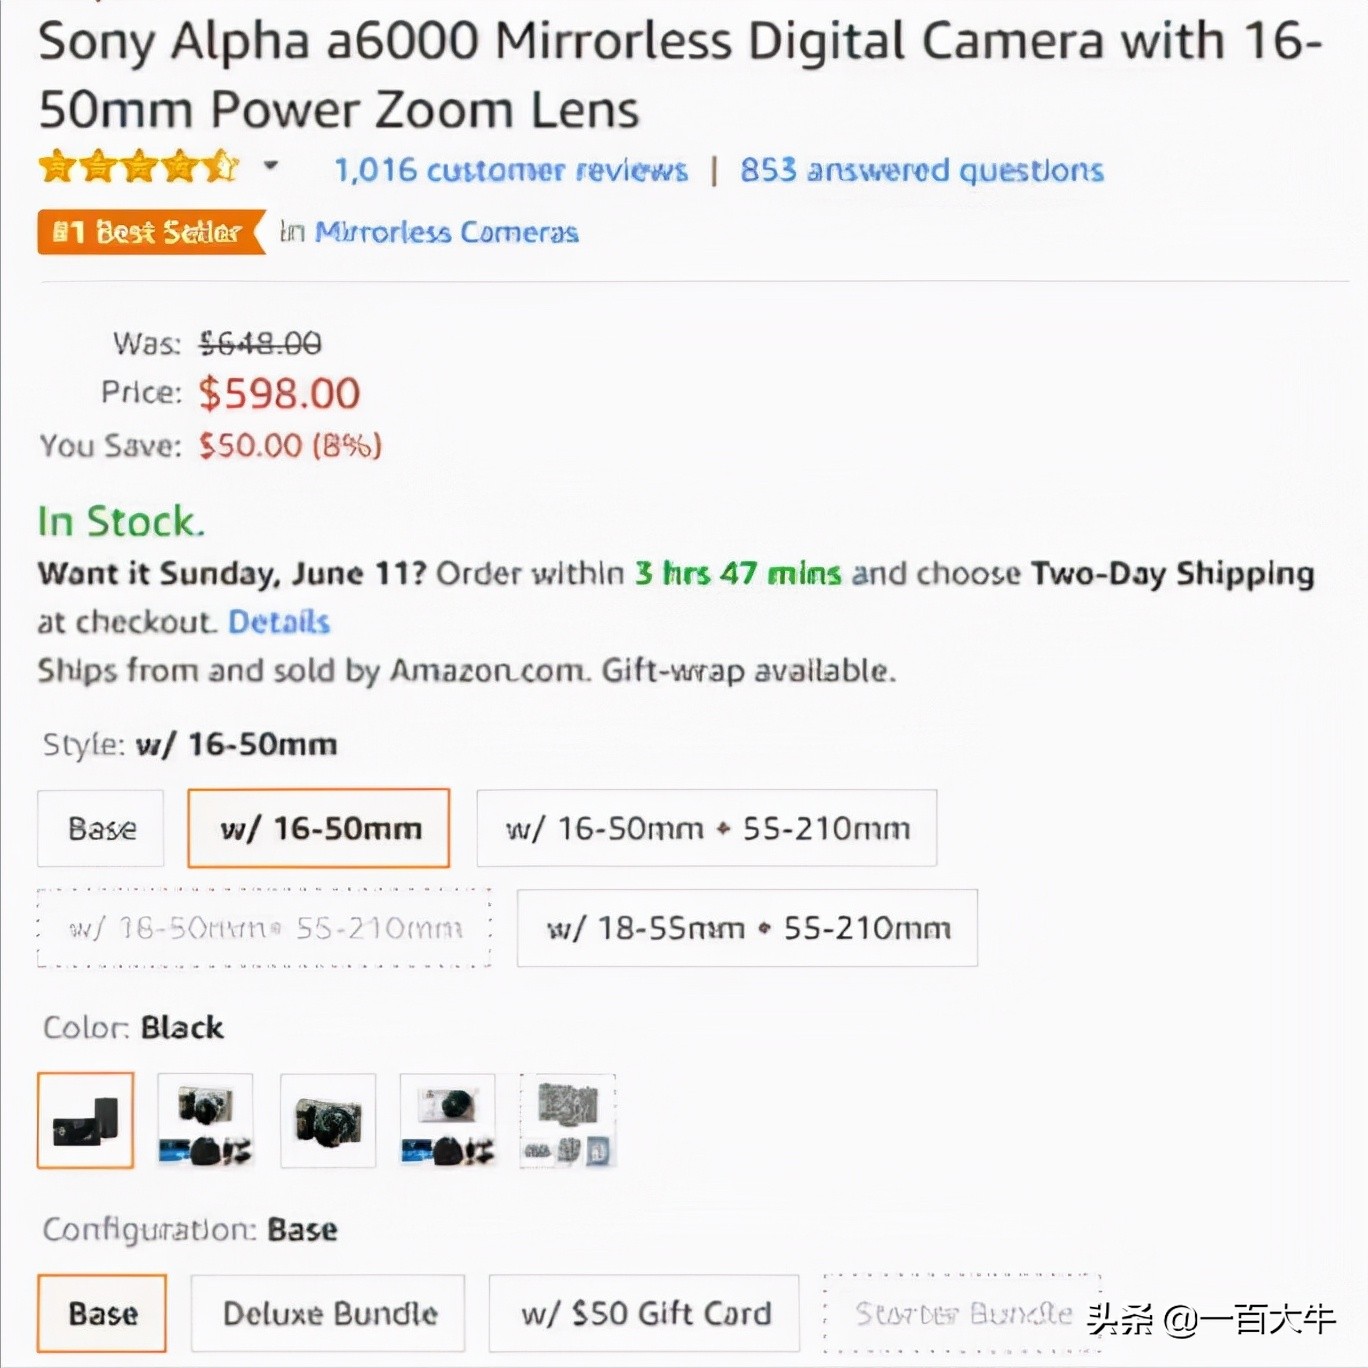1368x1368 pixels.
Task: Open Mirrorless Cameras category link
Action: (x=446, y=232)
